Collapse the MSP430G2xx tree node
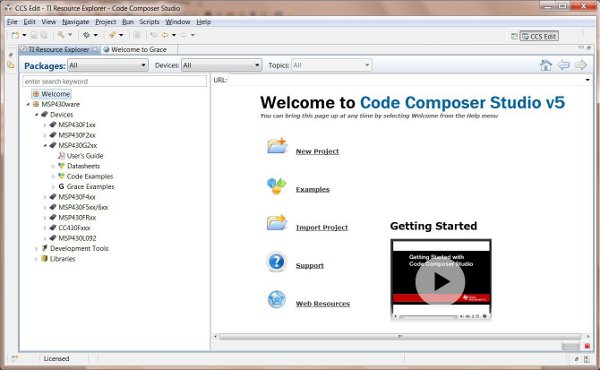Image resolution: width=600 pixels, height=370 pixels. pyautogui.click(x=45, y=145)
